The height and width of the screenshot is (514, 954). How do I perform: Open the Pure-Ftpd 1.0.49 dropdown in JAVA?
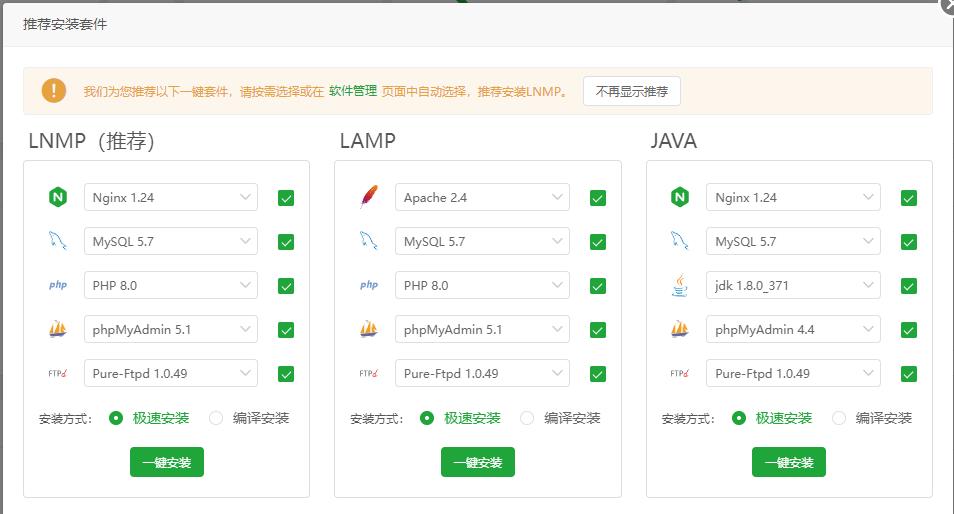793,373
